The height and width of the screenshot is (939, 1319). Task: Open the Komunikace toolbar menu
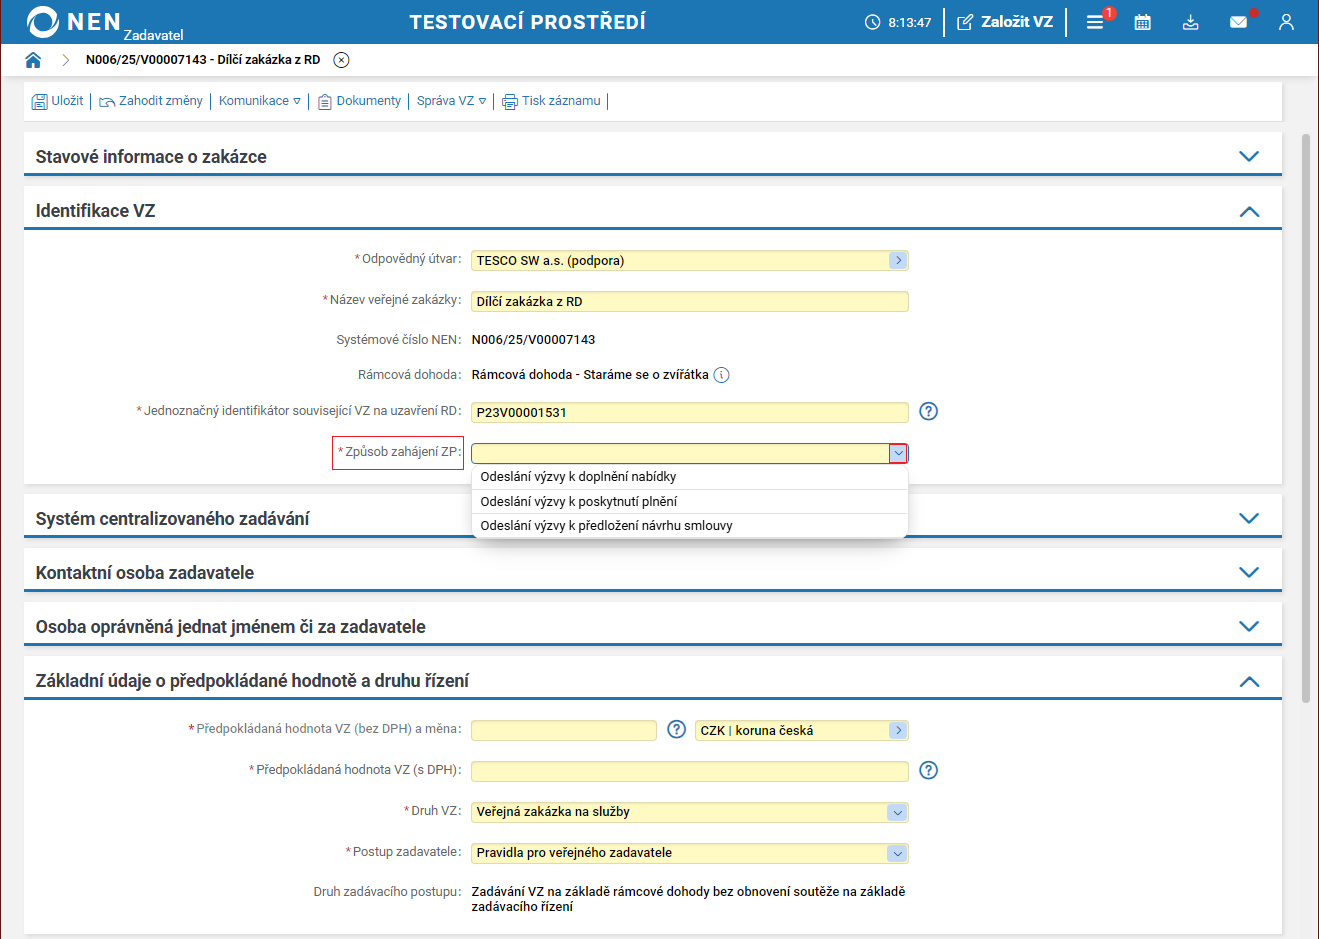pos(259,101)
